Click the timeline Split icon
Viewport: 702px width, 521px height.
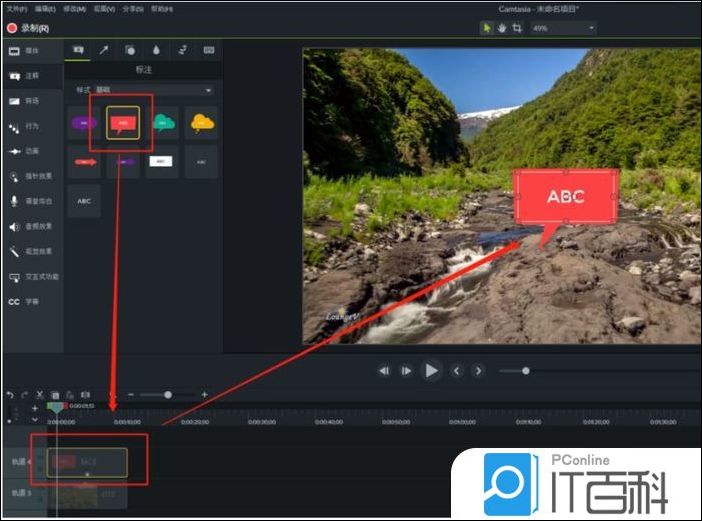(85, 395)
